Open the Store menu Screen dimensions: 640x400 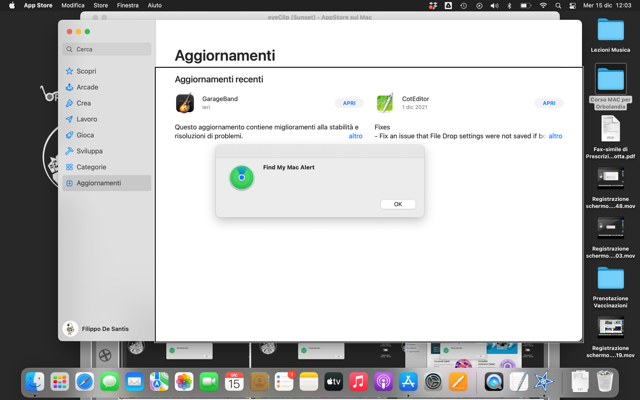click(x=100, y=5)
